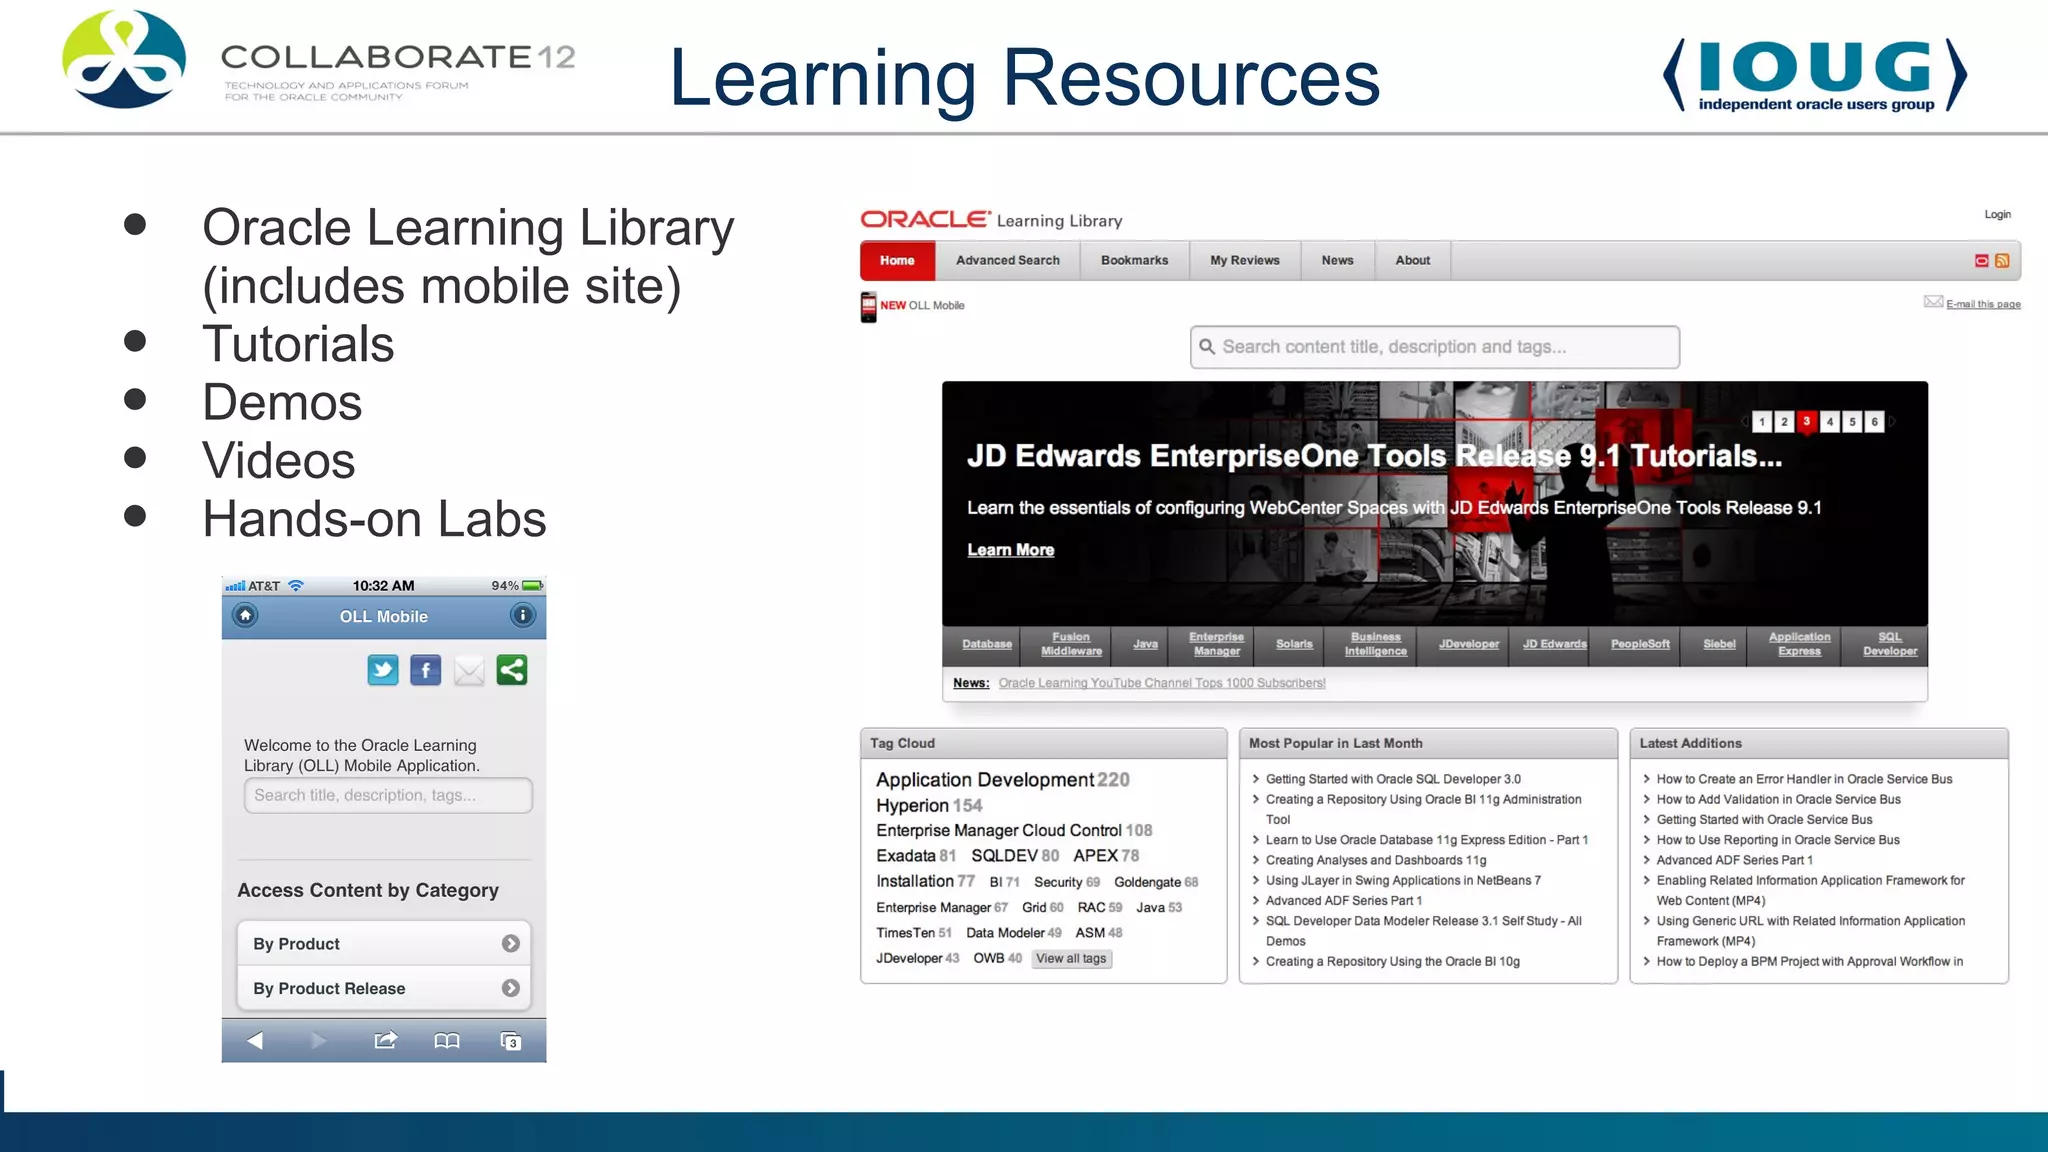Open the Home tab
This screenshot has height=1152, width=2048.
(897, 260)
